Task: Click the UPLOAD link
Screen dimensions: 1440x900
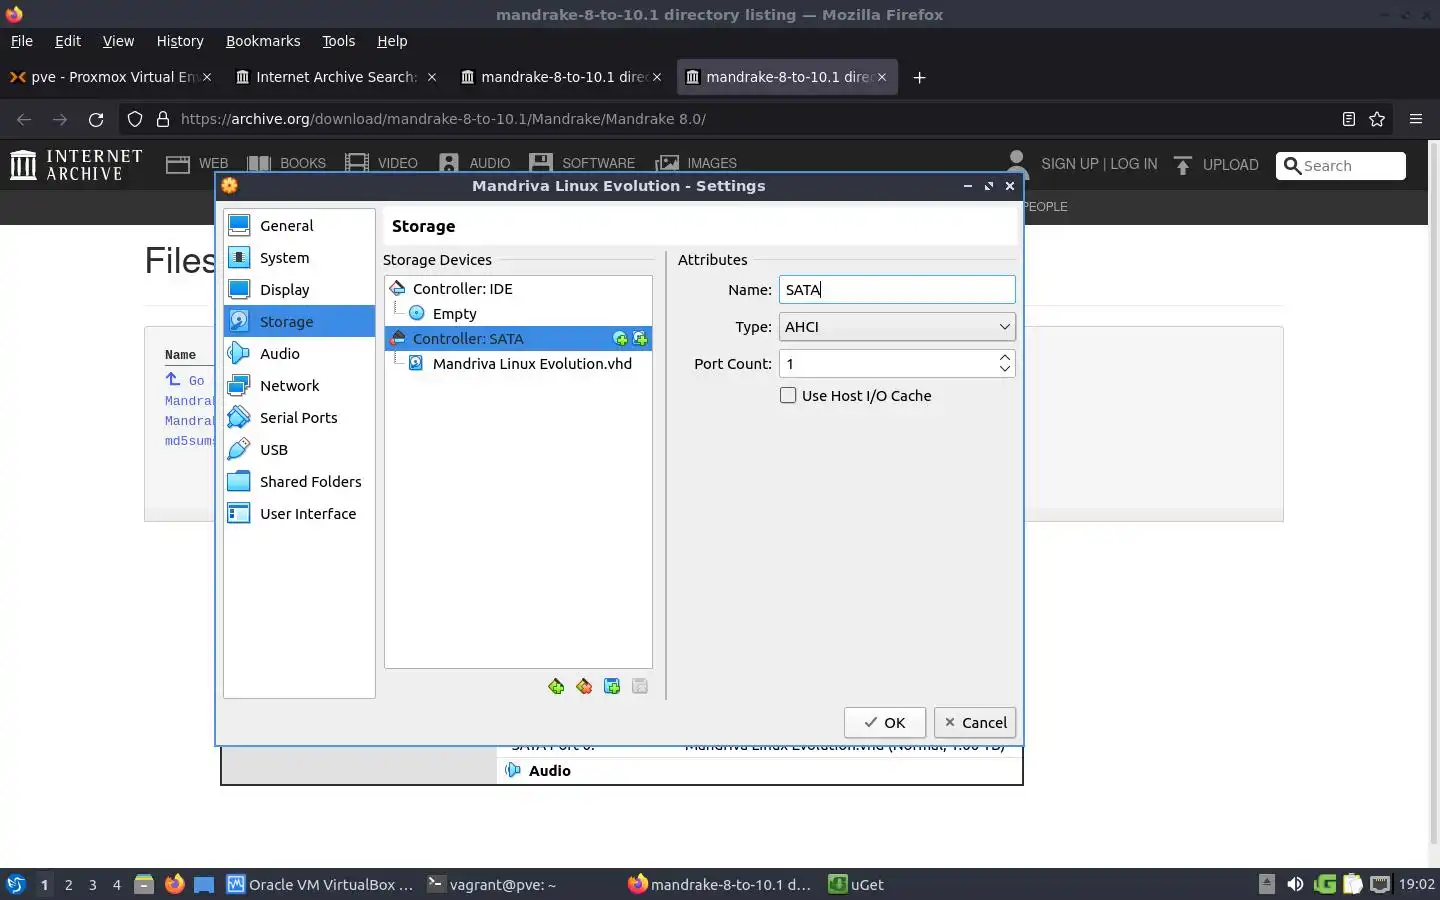Action: tap(1215, 165)
